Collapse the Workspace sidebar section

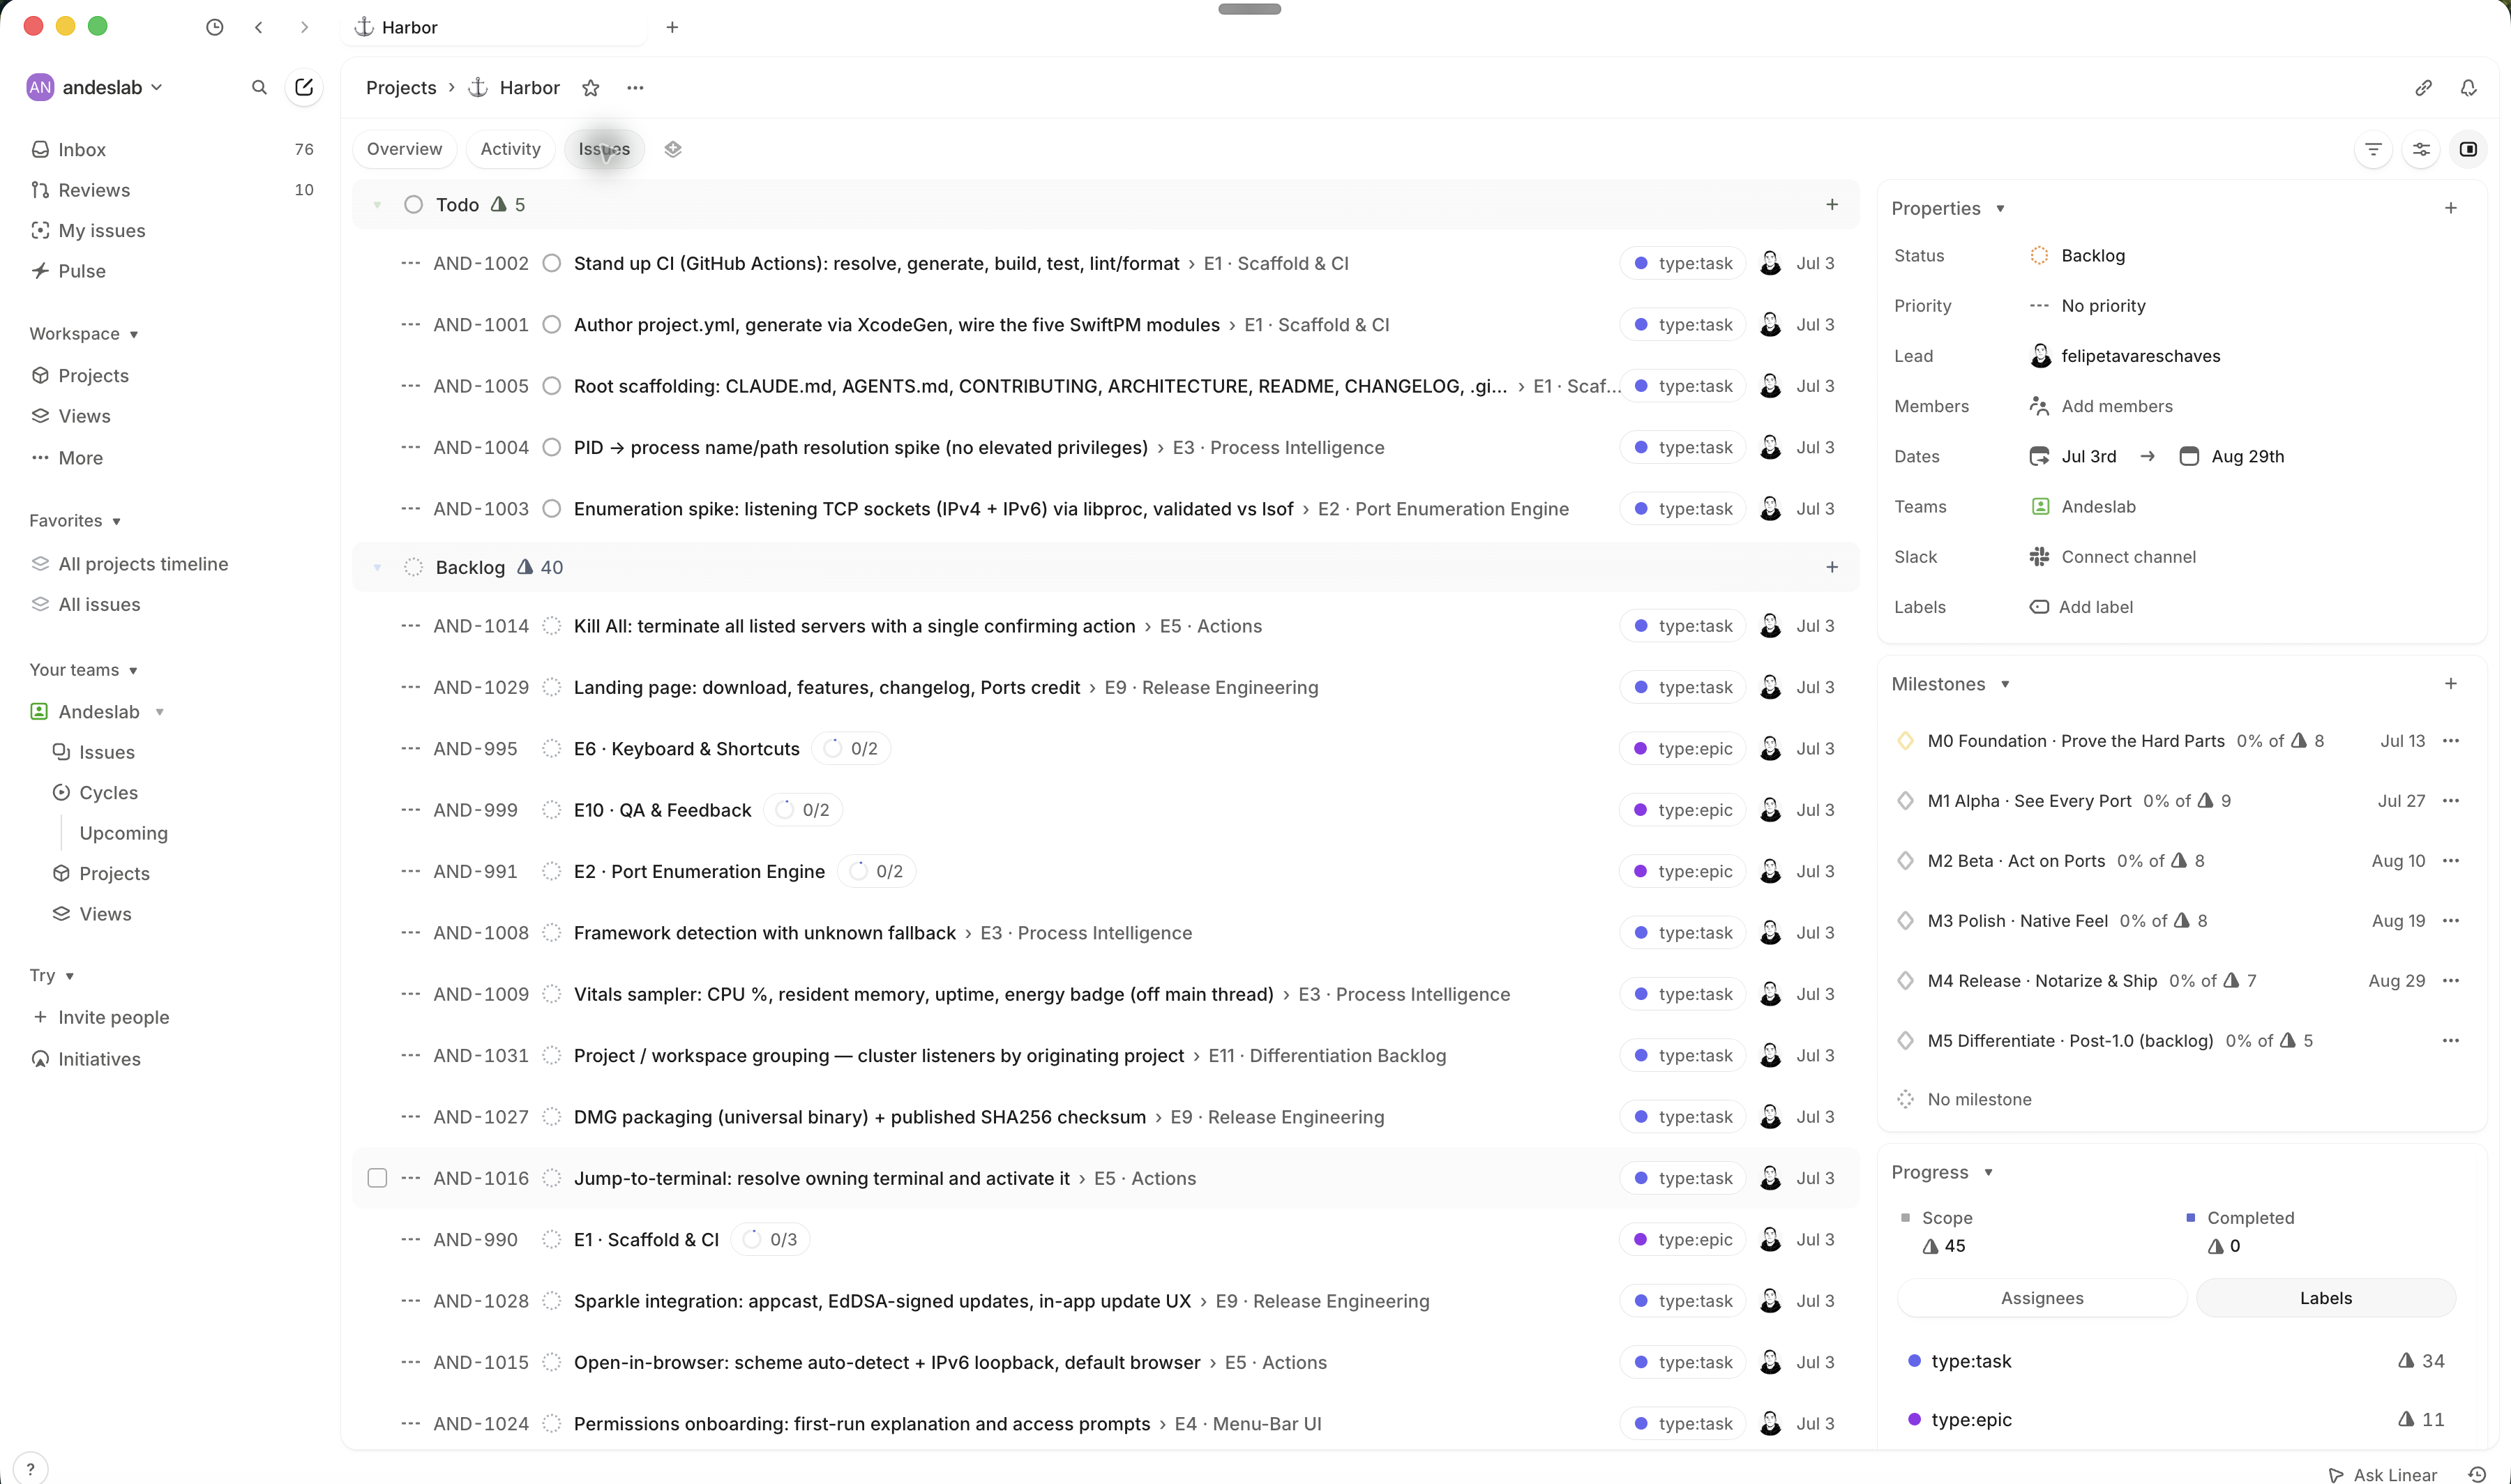tap(84, 334)
